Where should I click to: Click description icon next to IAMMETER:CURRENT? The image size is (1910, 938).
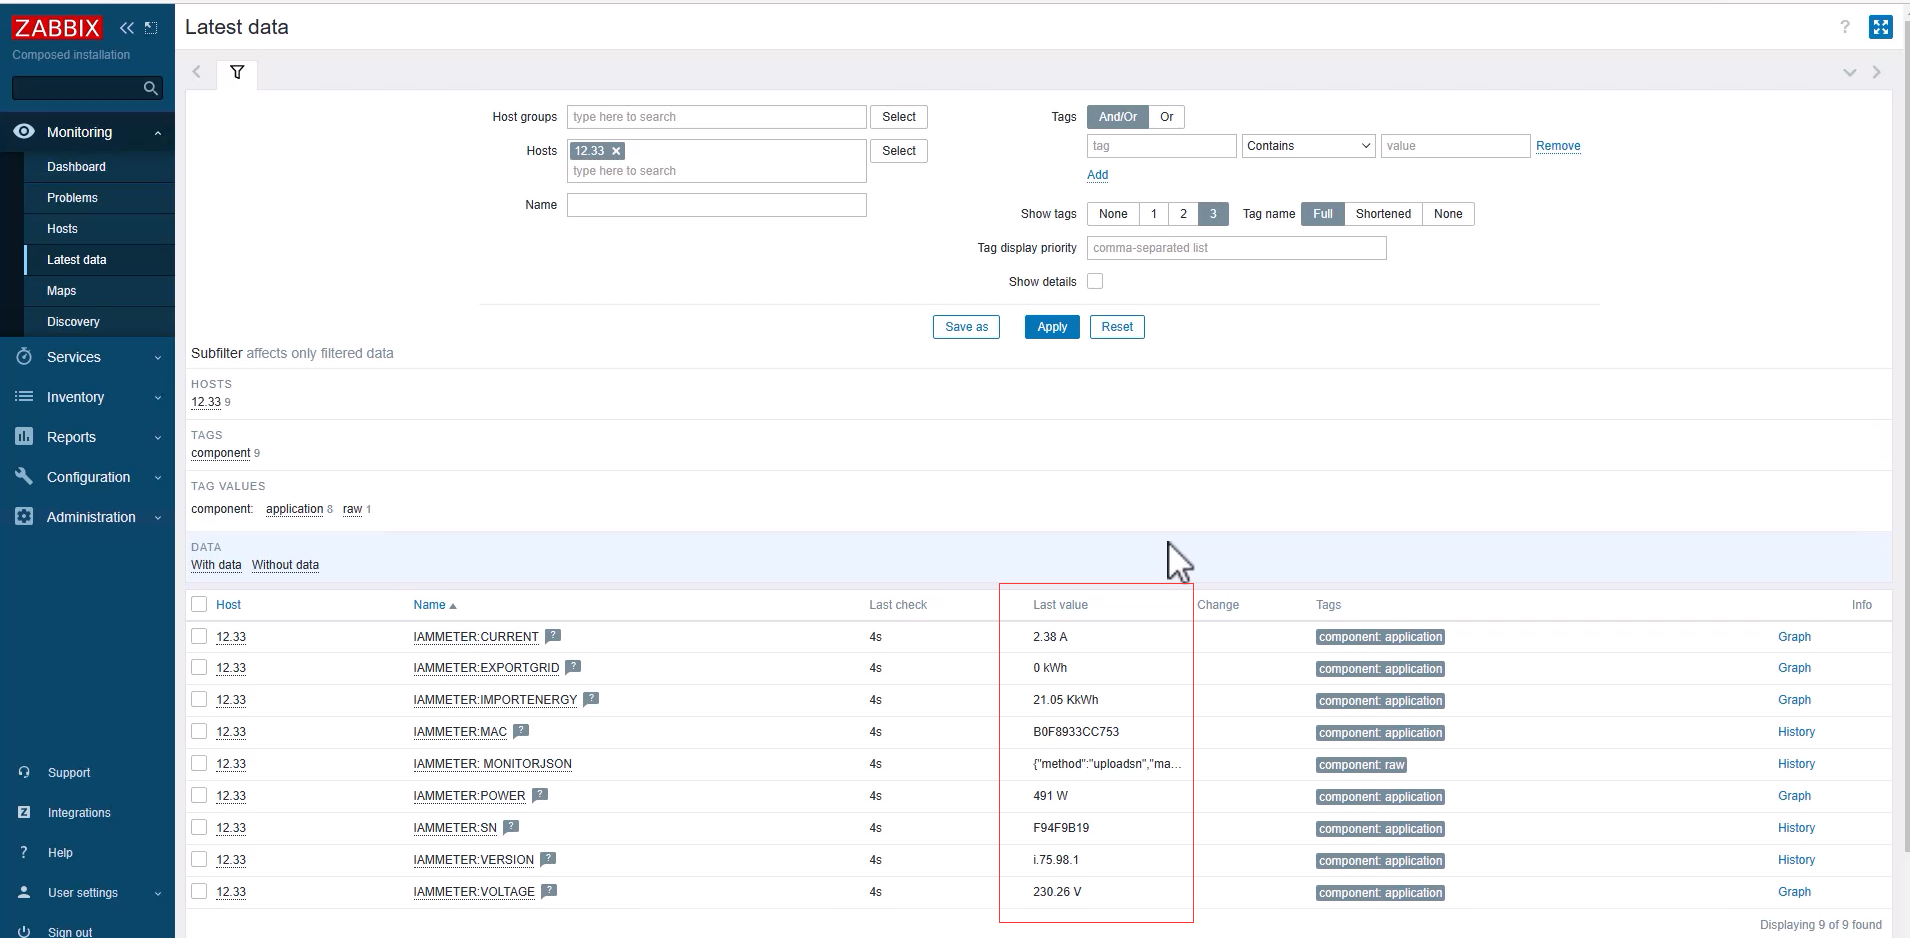(553, 636)
